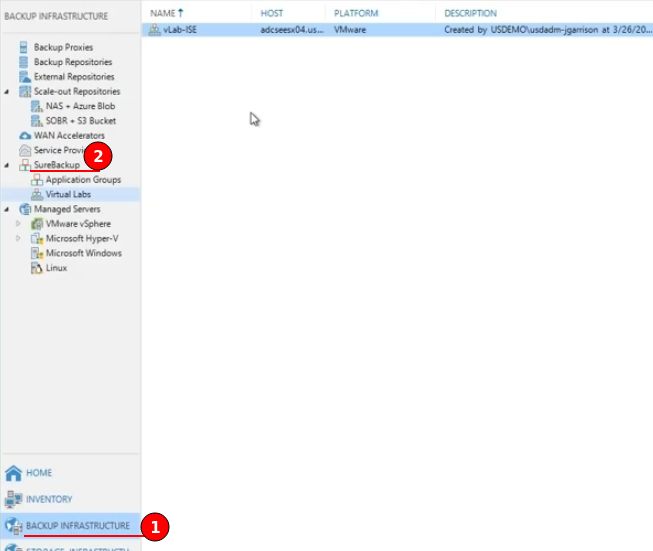Select Linux under Managed Servers
The height and width of the screenshot is (551, 653).
[x=56, y=268]
